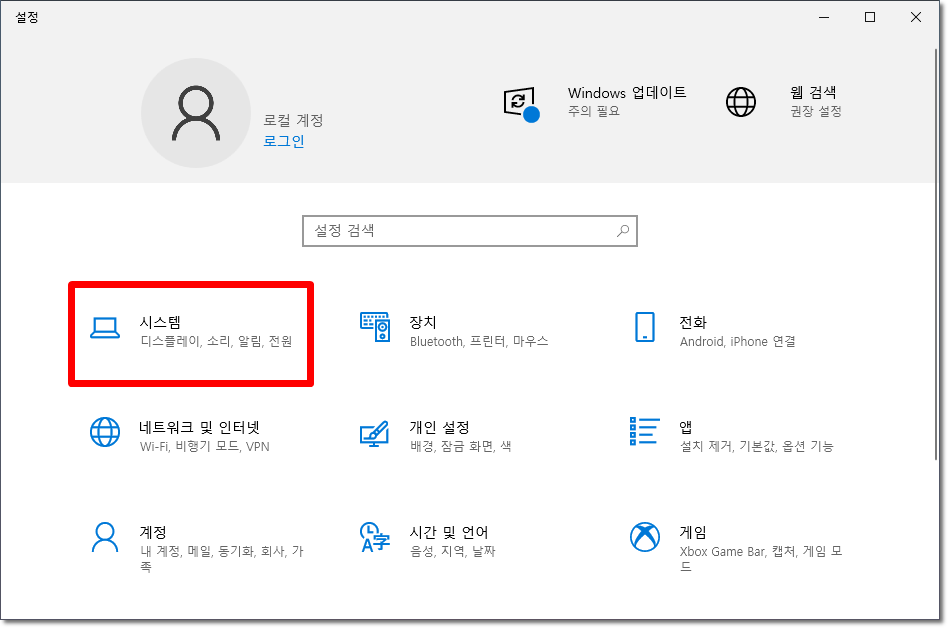Open the 네트워크 및 인터넷 title

[x=200, y=427]
